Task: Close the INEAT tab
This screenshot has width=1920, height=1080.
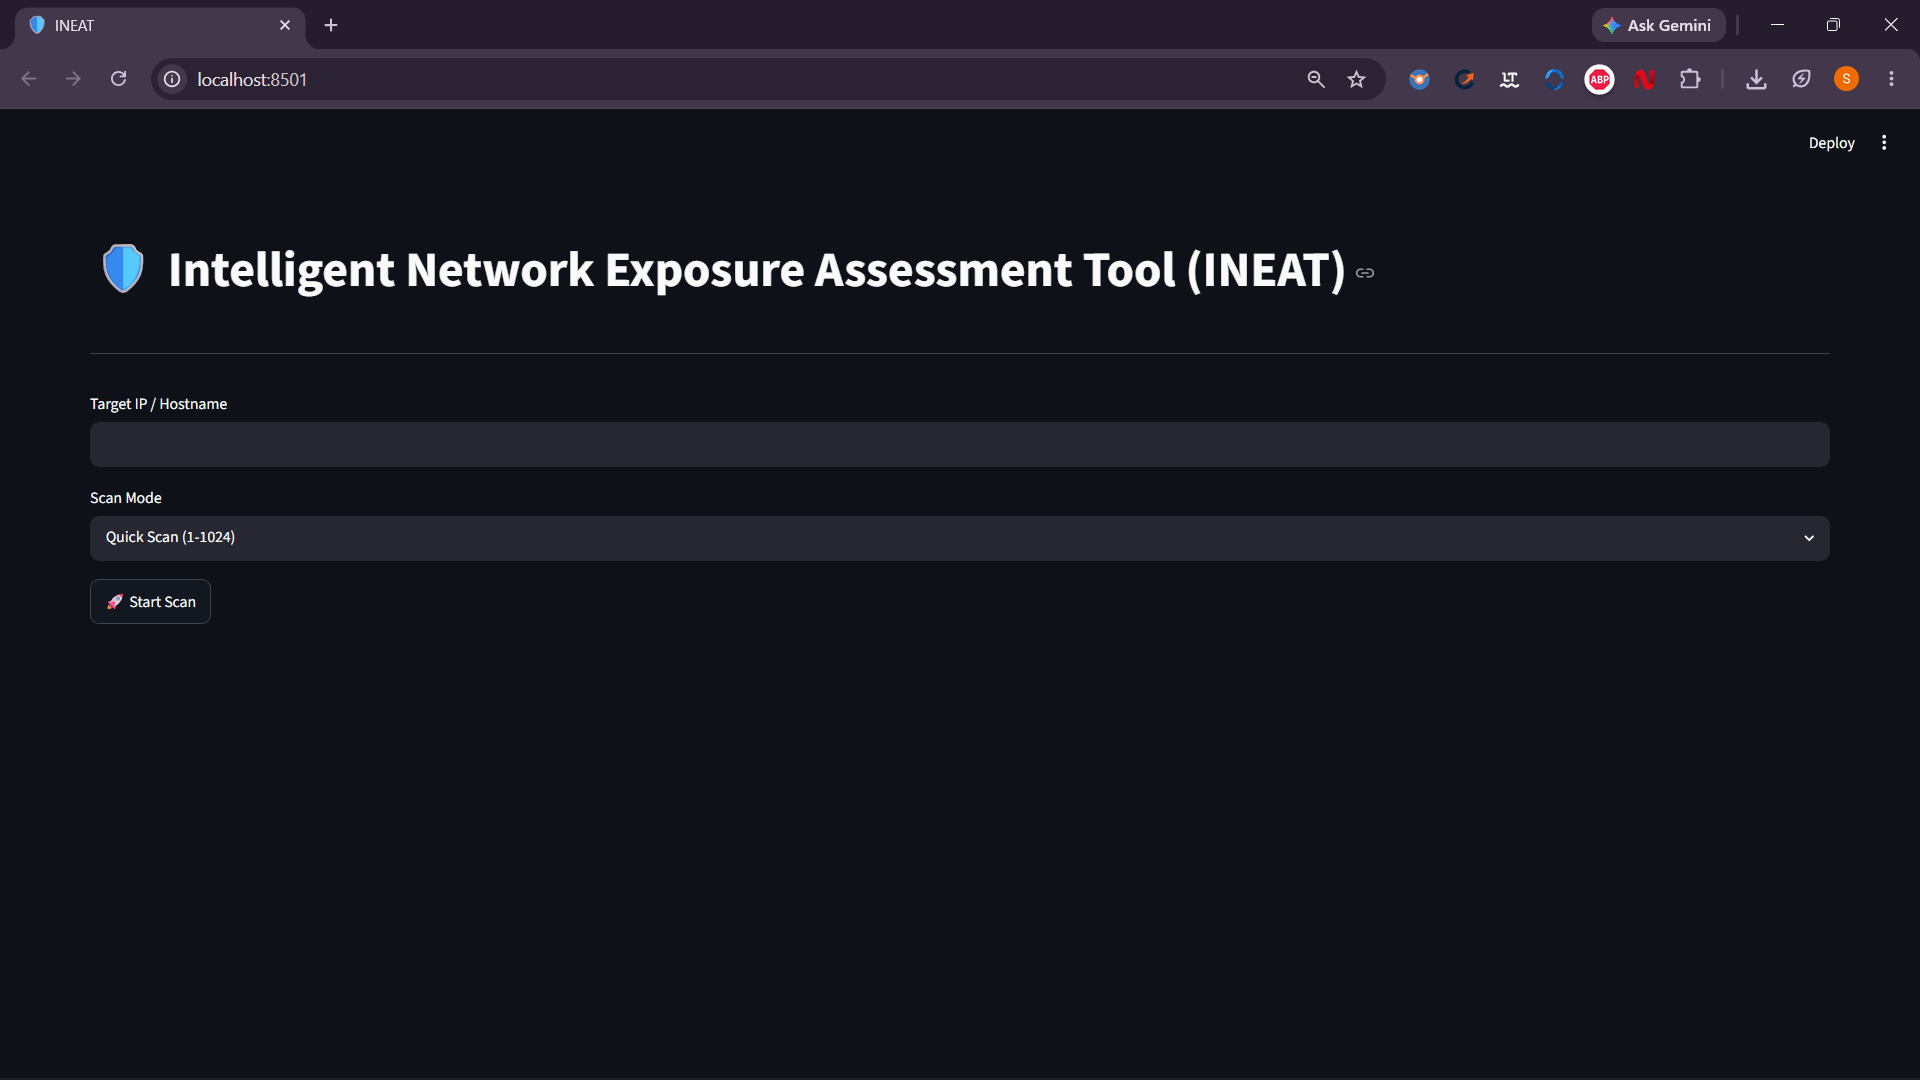Action: [x=285, y=25]
